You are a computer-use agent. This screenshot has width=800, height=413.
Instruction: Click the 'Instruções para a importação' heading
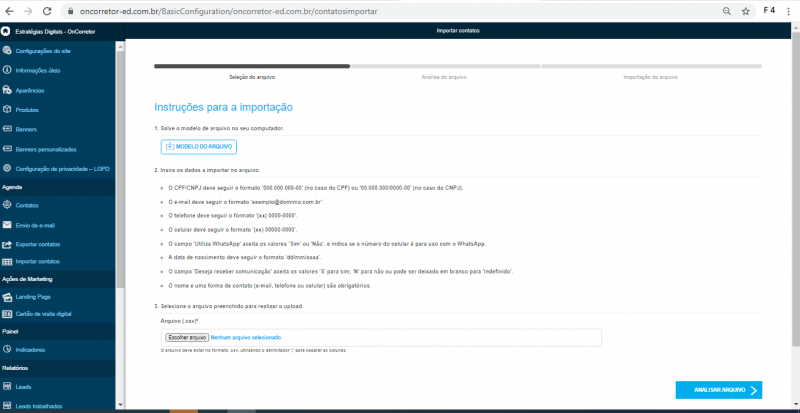coord(223,108)
